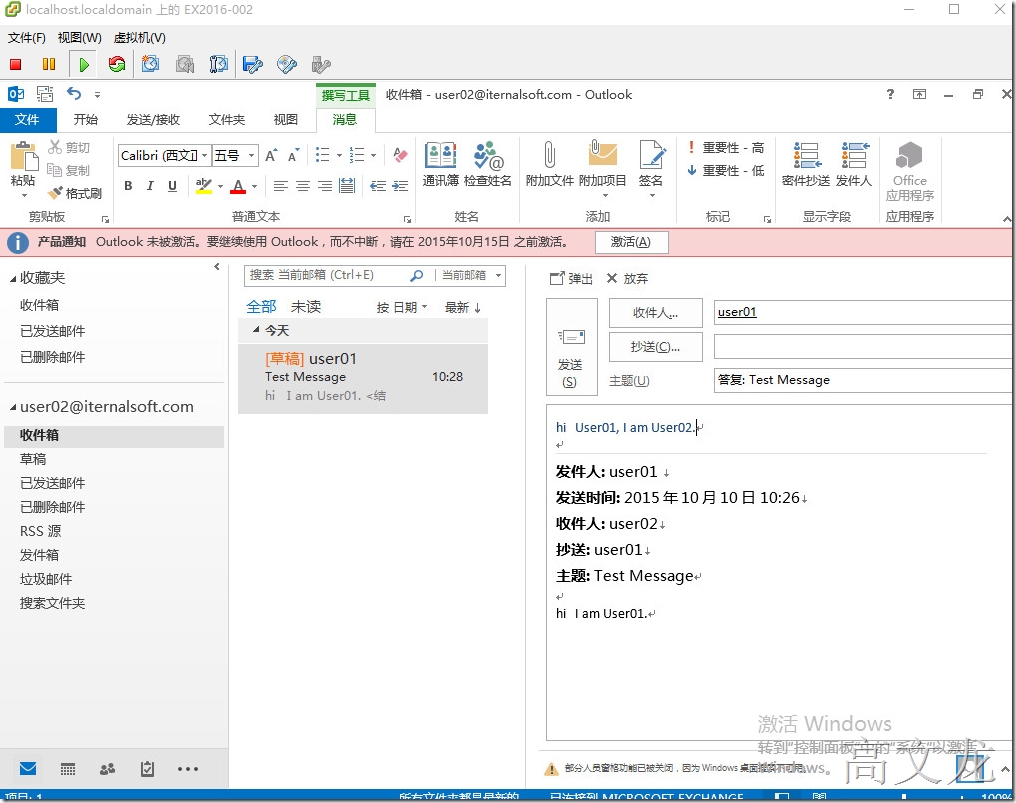Click the To (收件人...) button
1016x803 pixels.
tap(656, 314)
